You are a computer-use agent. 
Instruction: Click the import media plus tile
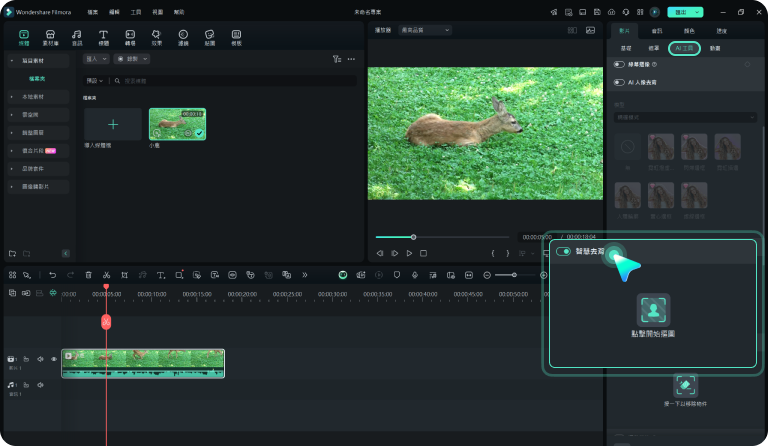113,124
